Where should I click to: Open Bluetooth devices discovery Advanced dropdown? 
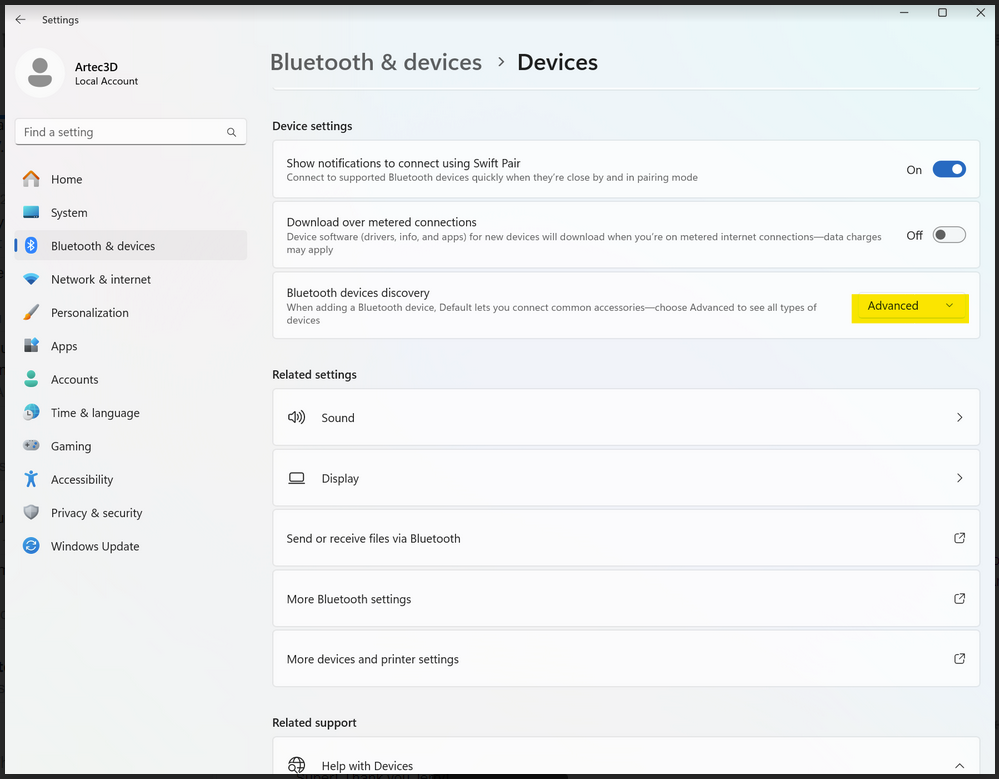point(910,306)
